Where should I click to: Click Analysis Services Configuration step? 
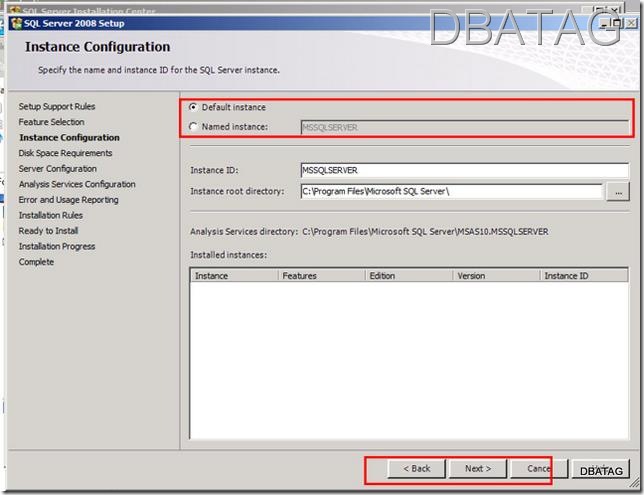(x=77, y=184)
